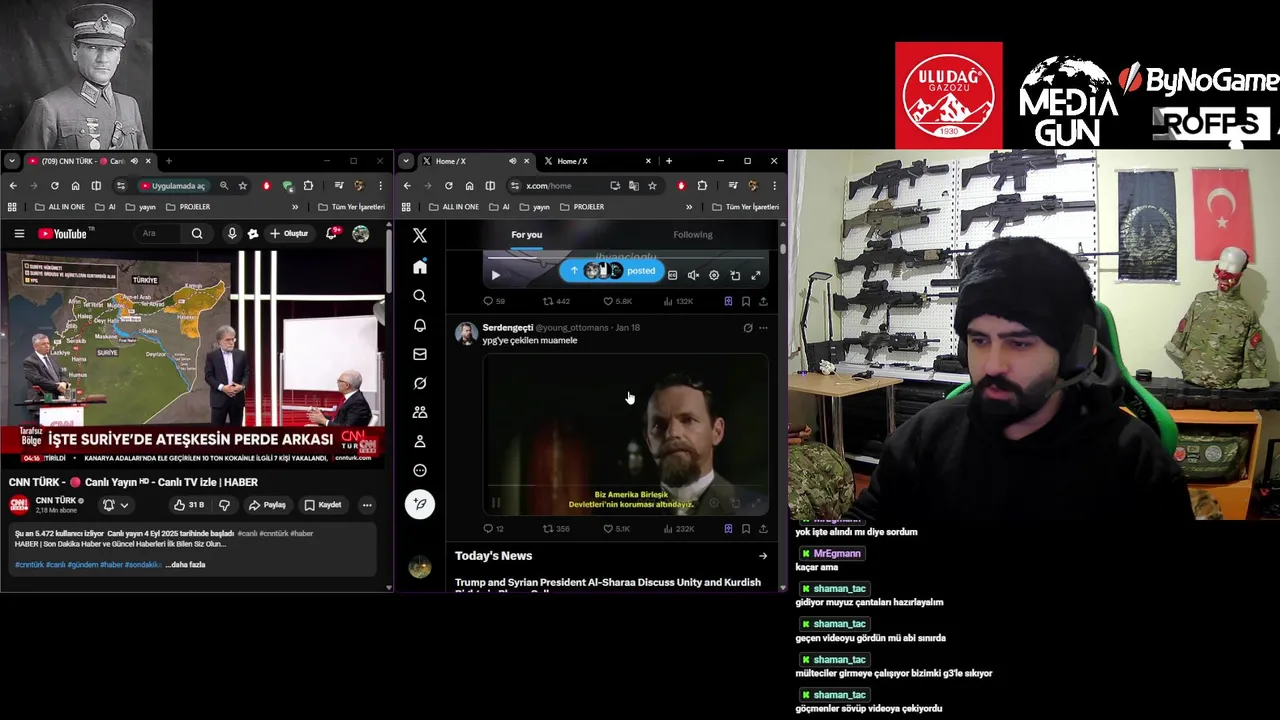1280x720 pixels.
Task: Open X Explore search in sidebar
Action: coord(420,296)
